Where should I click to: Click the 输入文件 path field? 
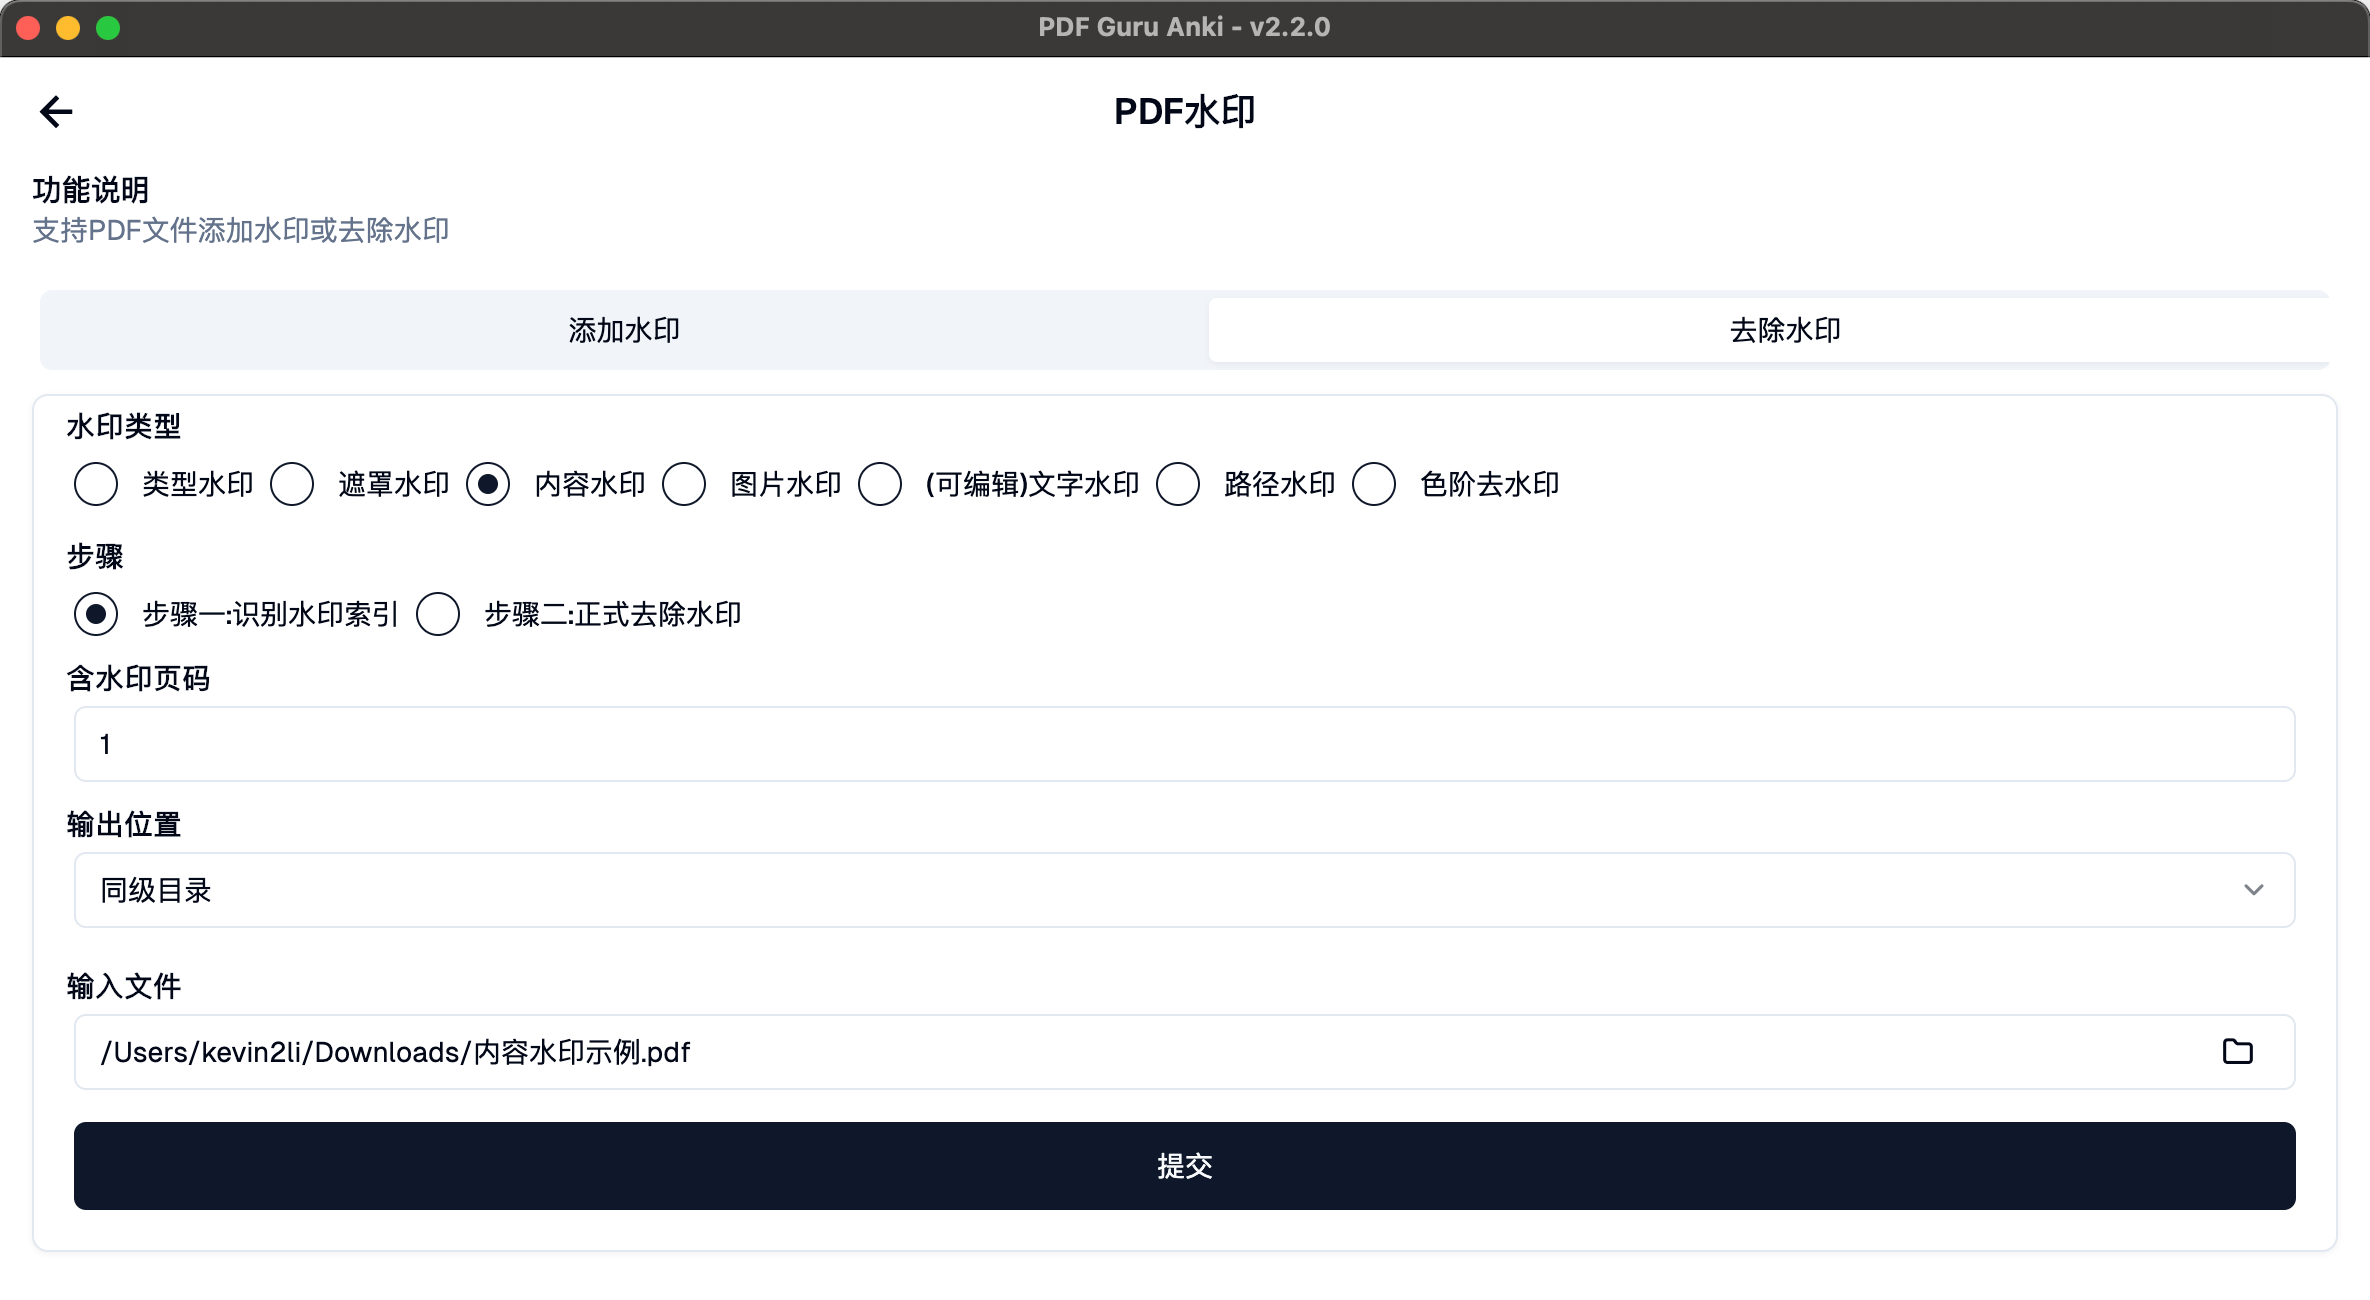point(1184,1052)
